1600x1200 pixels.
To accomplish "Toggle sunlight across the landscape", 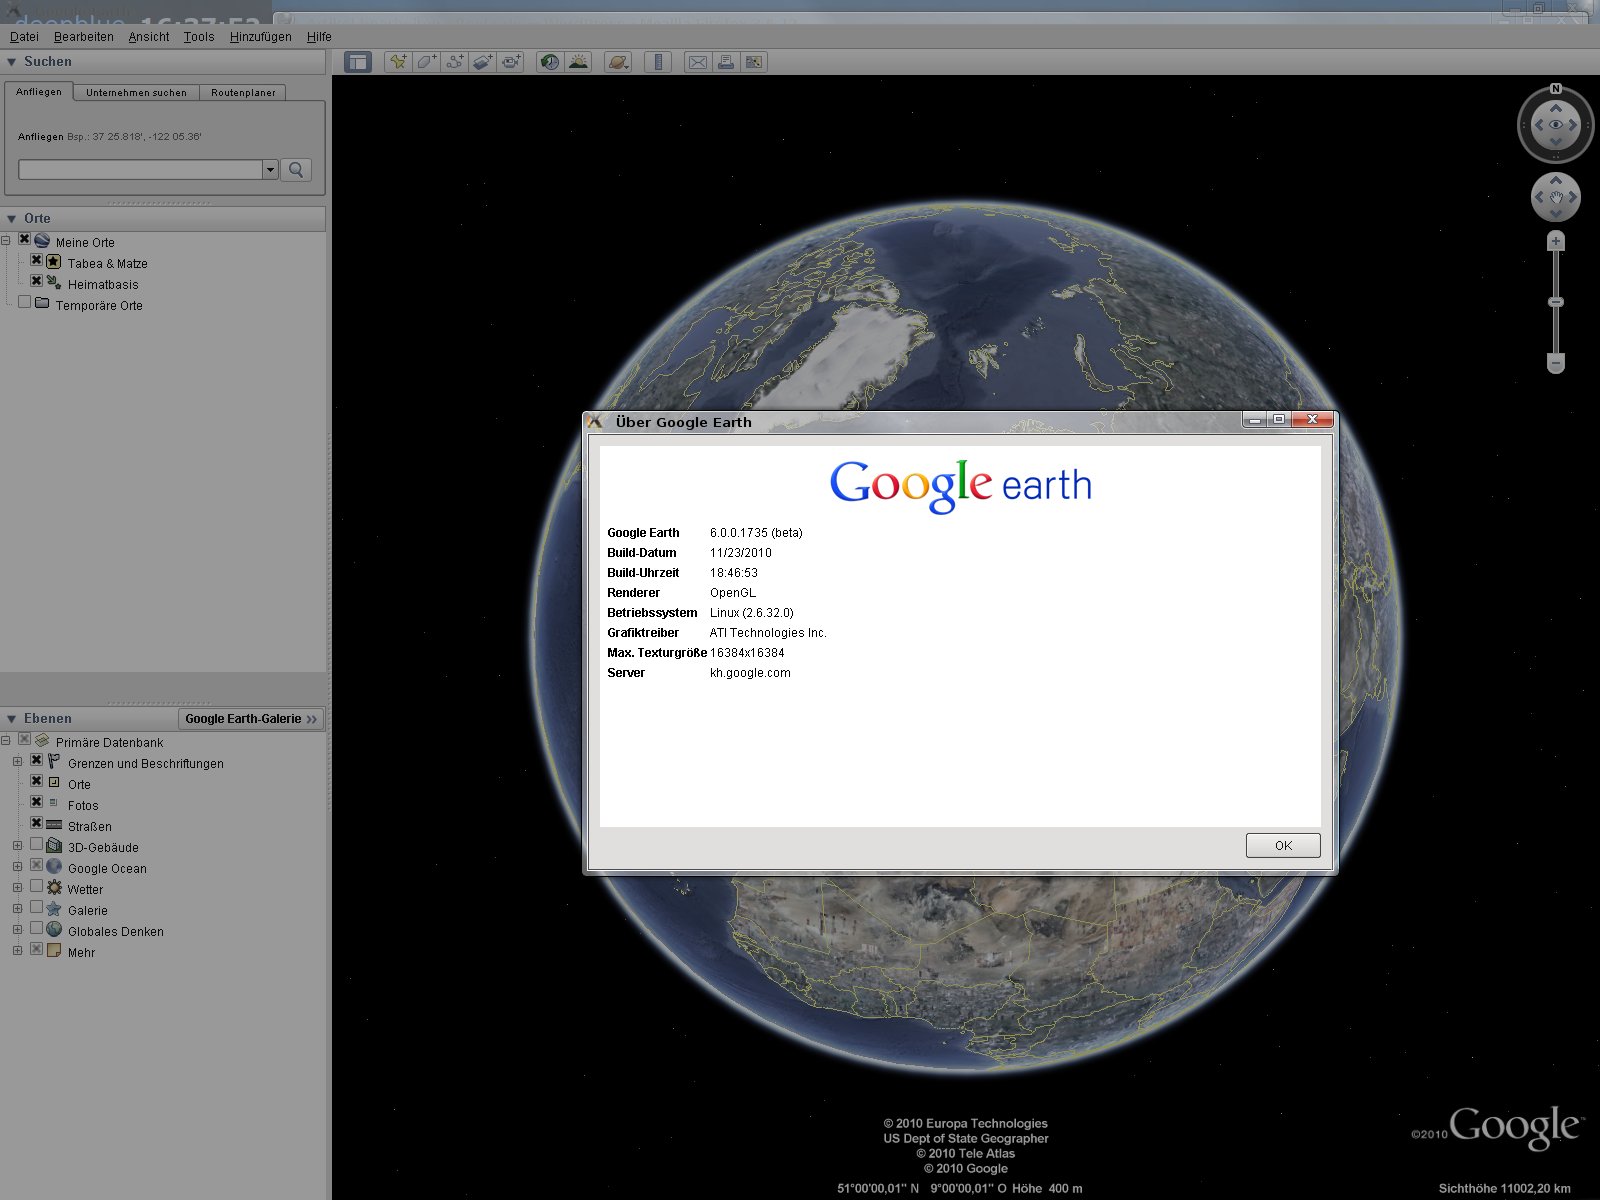I will click(578, 62).
